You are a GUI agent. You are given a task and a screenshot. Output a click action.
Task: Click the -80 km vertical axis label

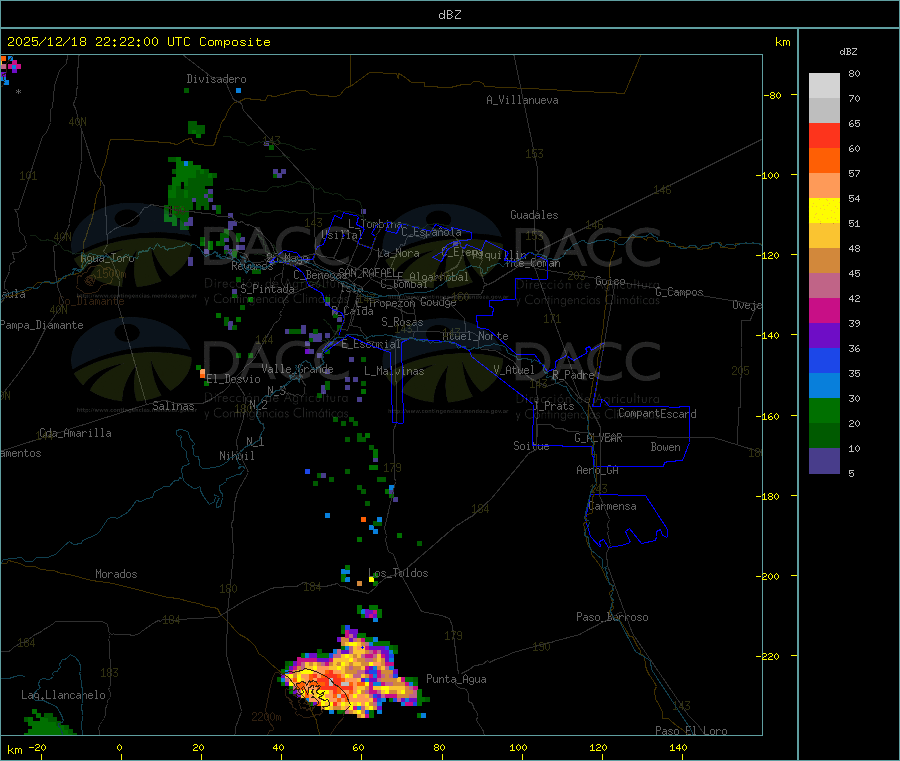pyautogui.click(x=772, y=95)
